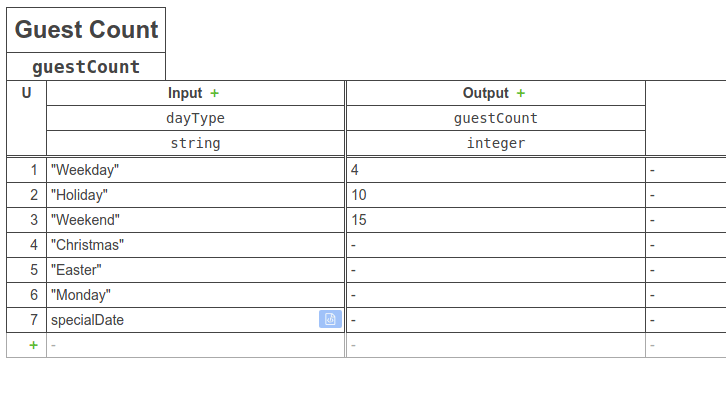Edit the "Weekday" input entry
The height and width of the screenshot is (418, 726).
tap(195, 170)
